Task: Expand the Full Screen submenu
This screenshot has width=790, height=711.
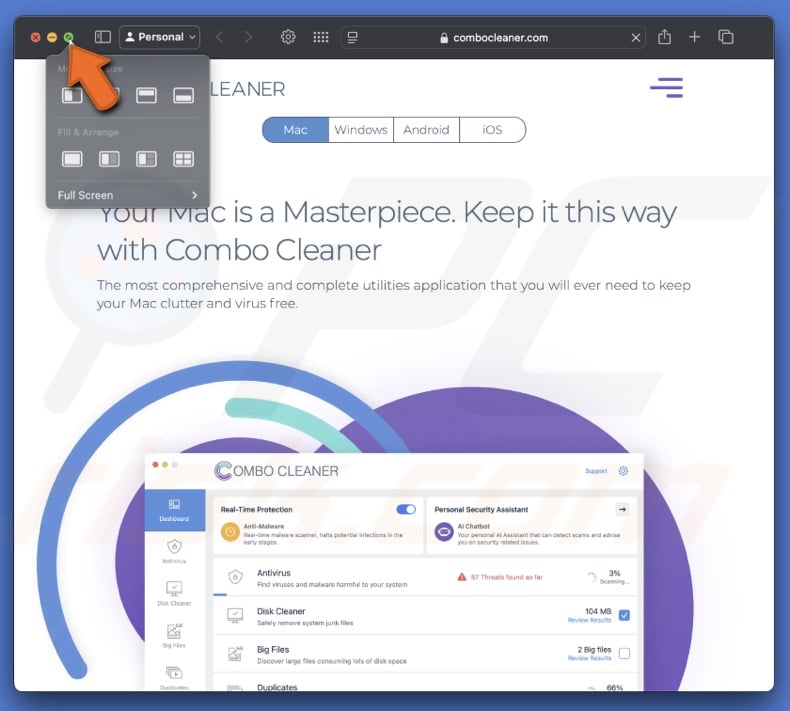Action: [127, 195]
